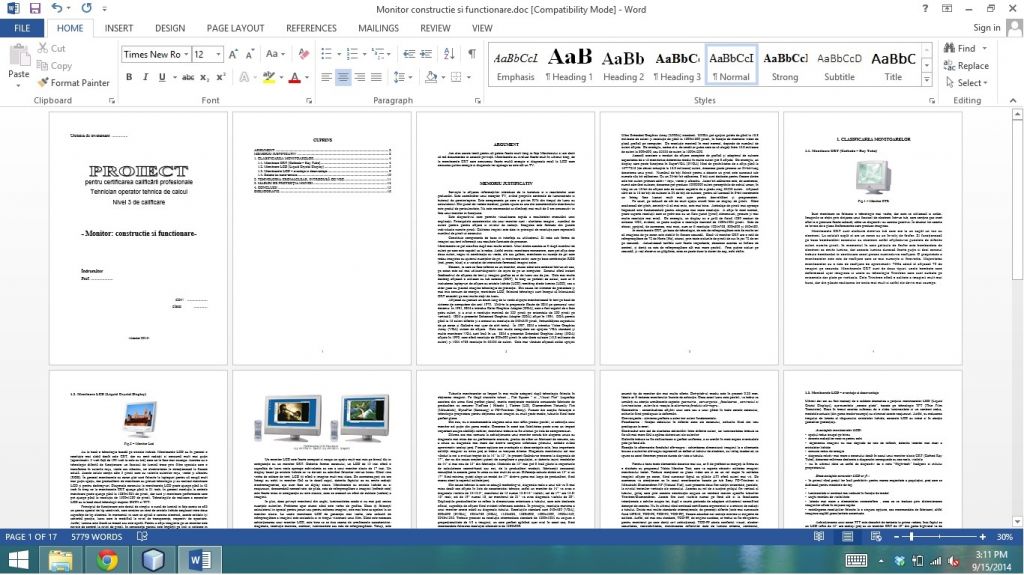This screenshot has height=575, width=1024.
Task: Switch to the PAGE LAYOUT tab
Action: click(235, 28)
